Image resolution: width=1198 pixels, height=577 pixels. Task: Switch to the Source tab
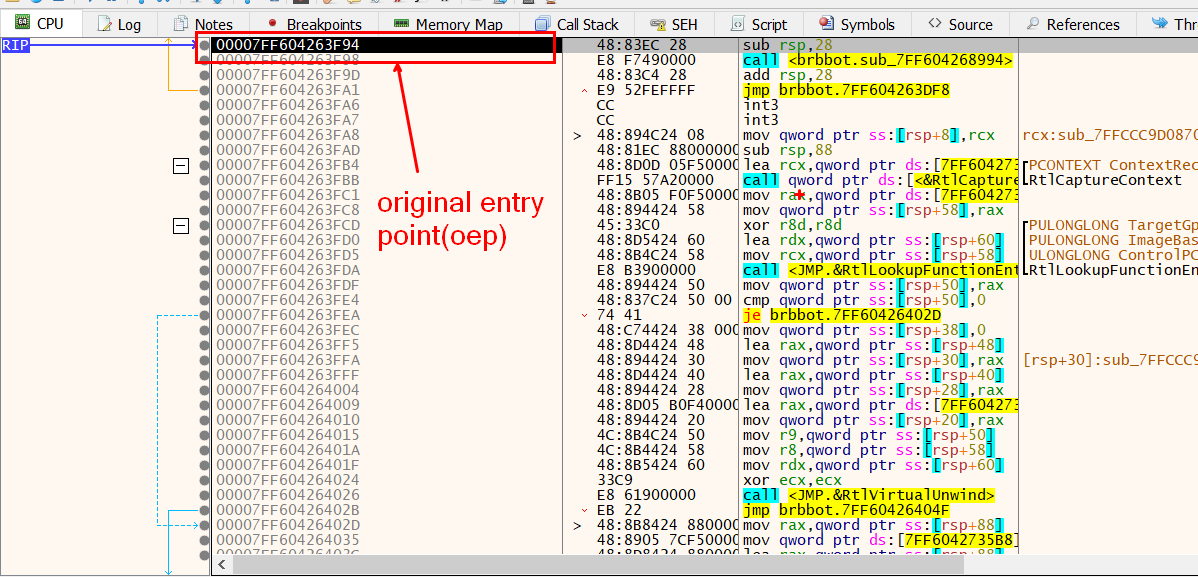tap(959, 24)
